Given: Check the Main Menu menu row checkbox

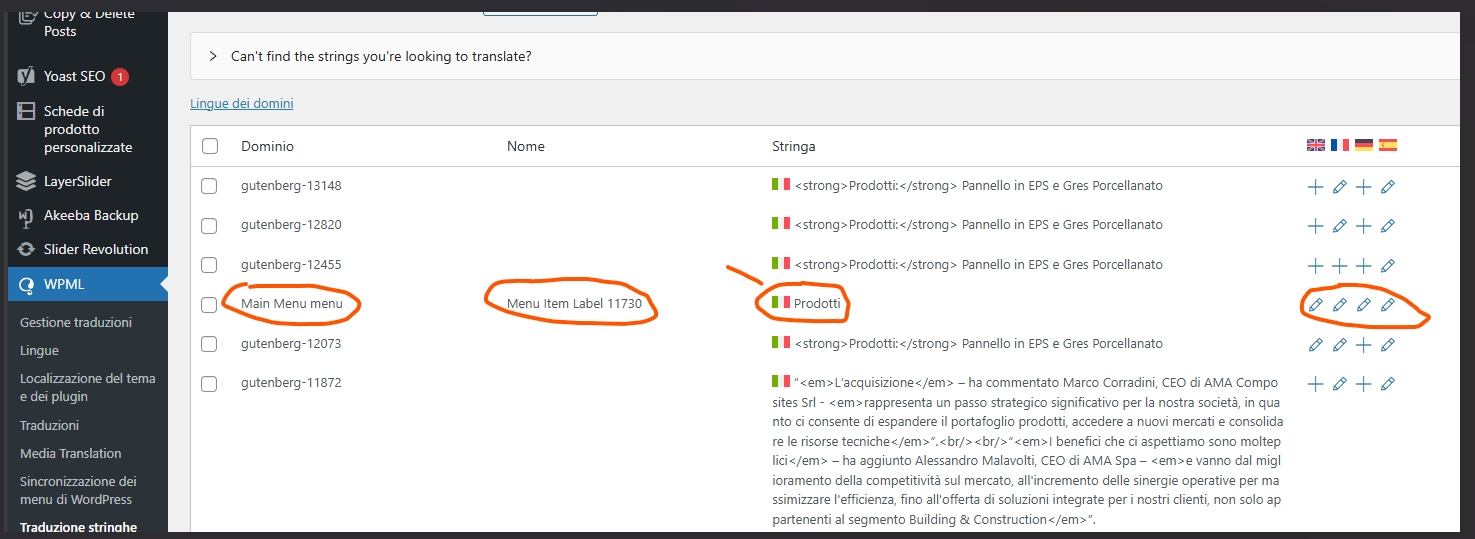Looking at the screenshot, I should coord(209,304).
